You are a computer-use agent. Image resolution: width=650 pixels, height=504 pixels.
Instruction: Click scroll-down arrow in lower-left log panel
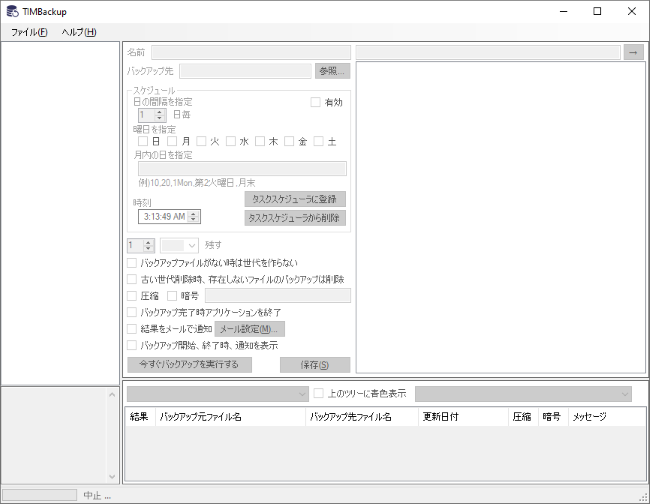point(112,476)
